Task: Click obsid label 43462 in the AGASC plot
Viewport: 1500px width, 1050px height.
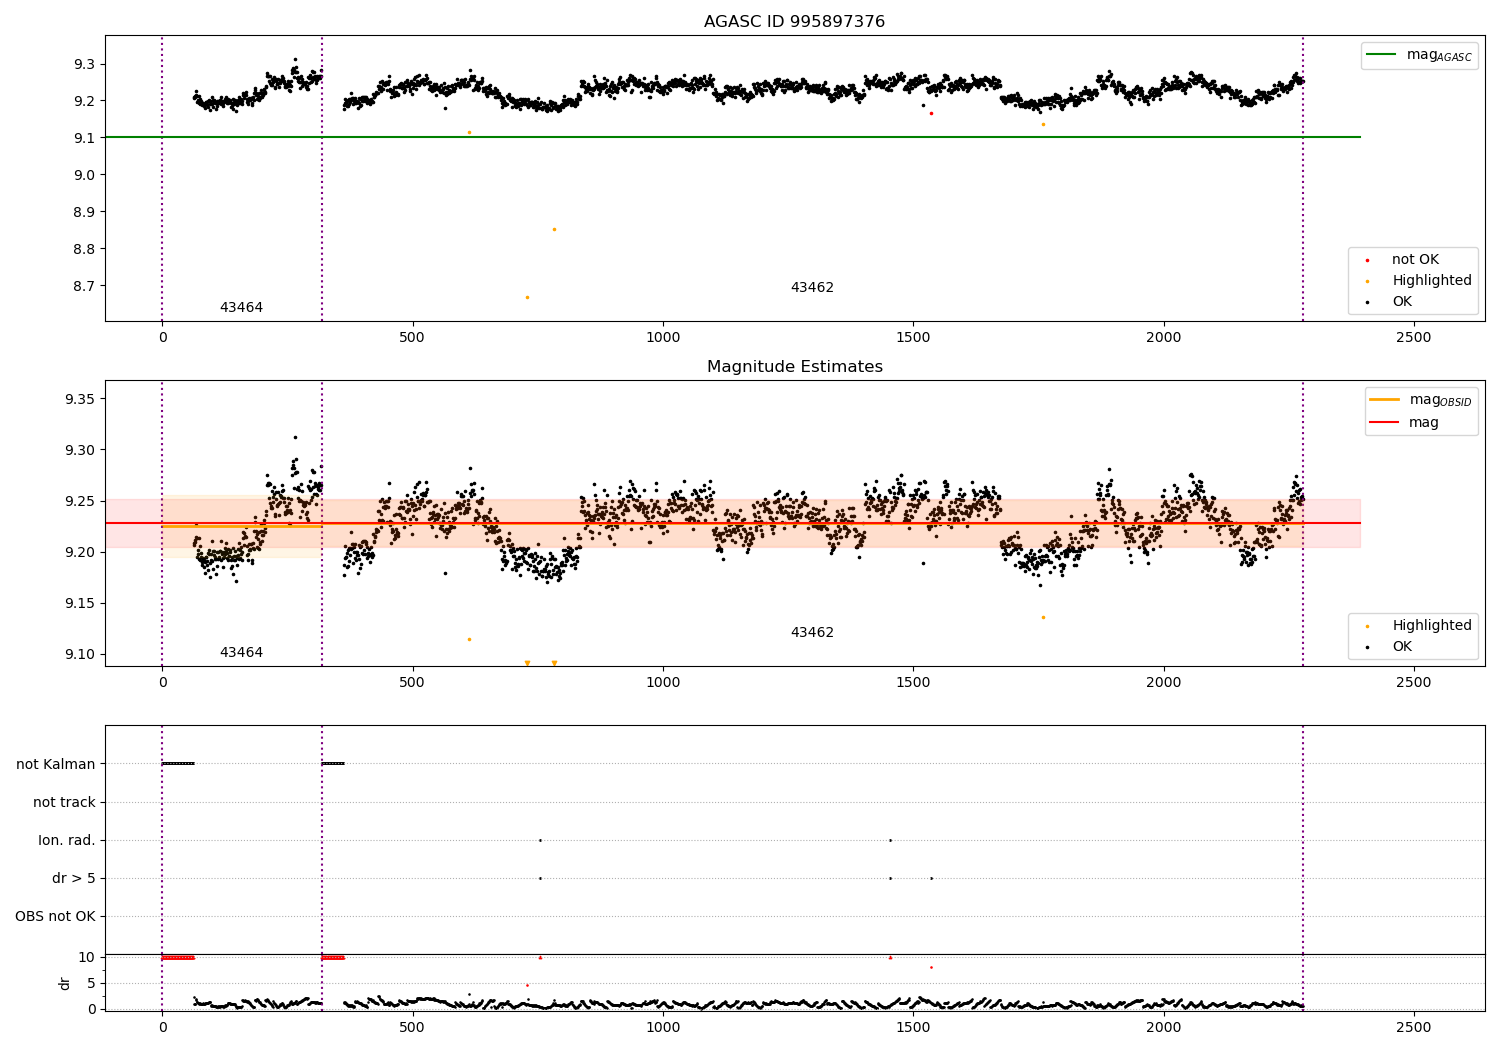Action: 812,288
